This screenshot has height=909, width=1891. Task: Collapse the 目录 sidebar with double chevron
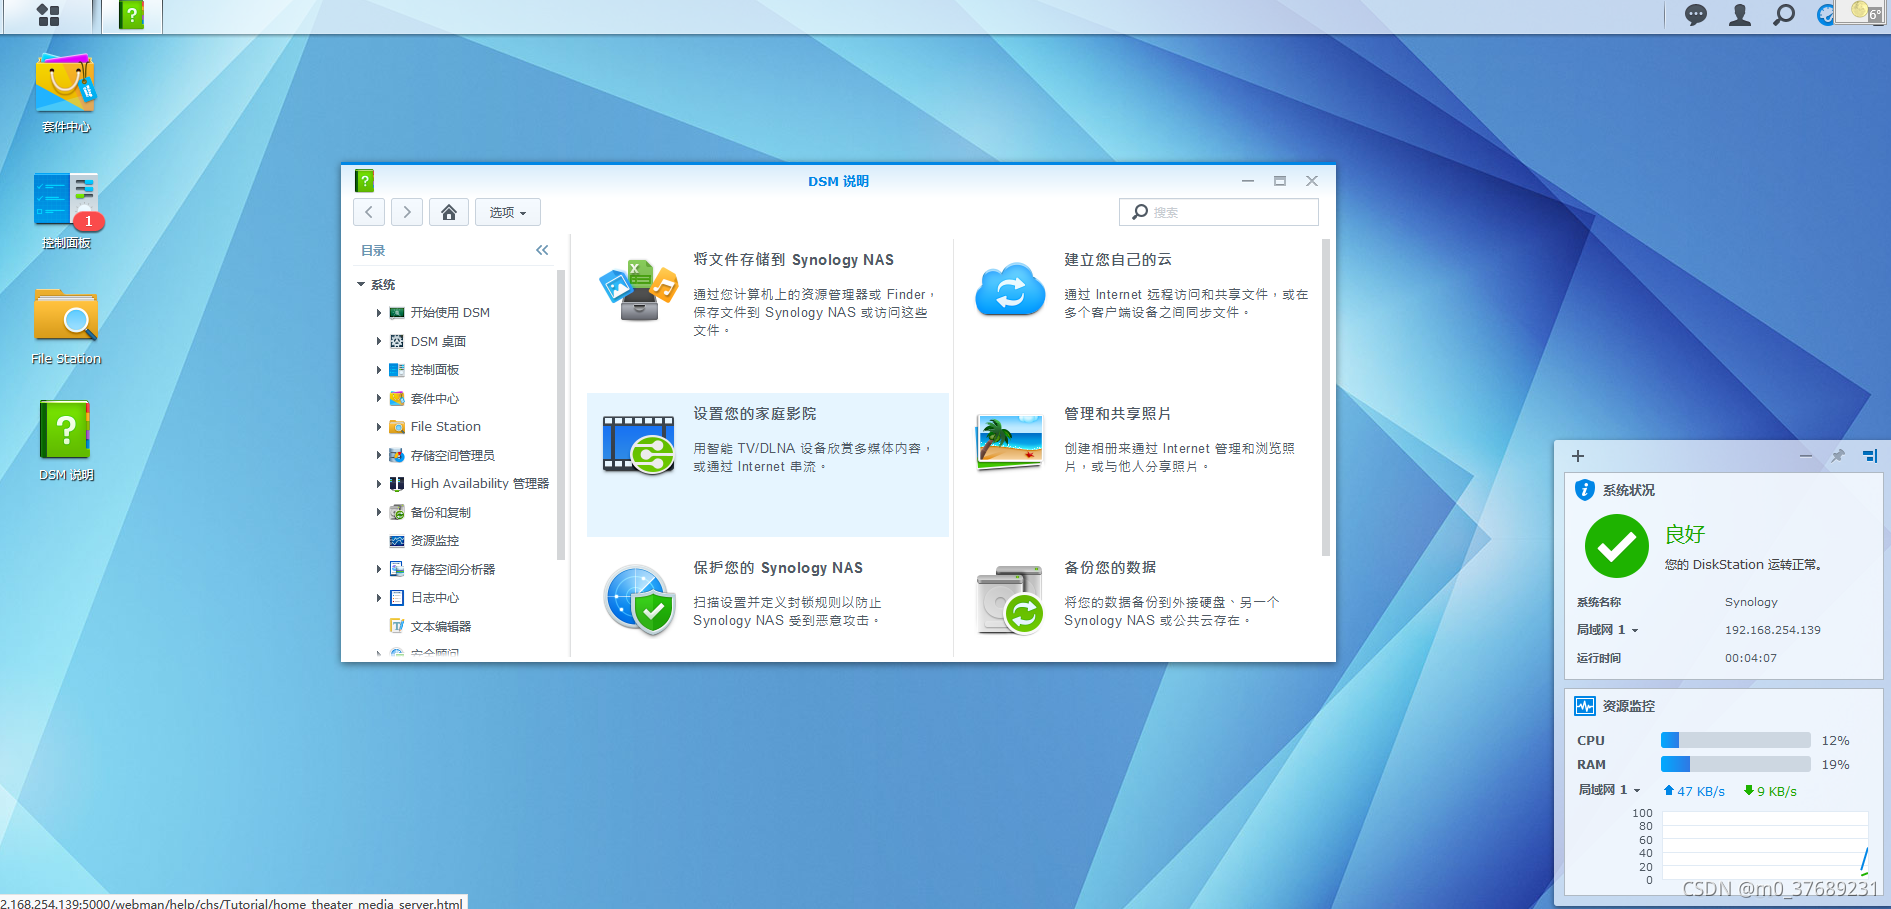click(542, 250)
